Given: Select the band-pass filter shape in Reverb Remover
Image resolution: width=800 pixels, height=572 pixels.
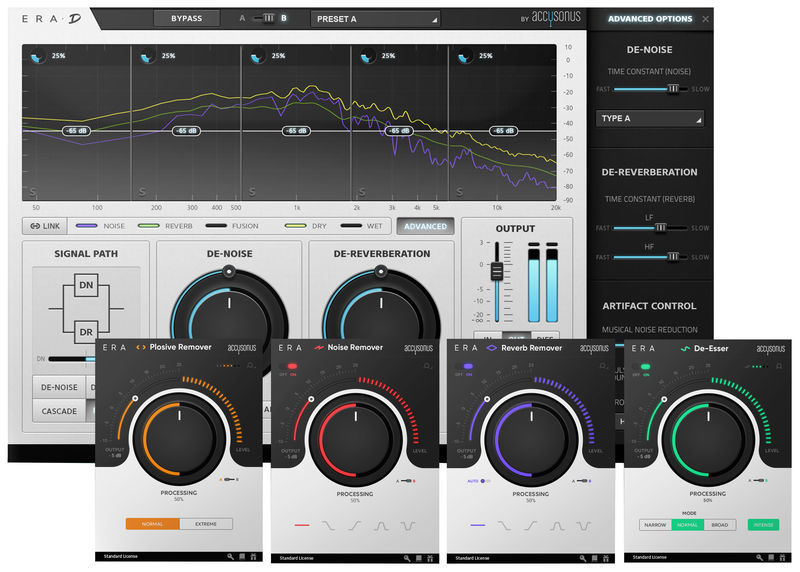Looking at the screenshot, I should (x=557, y=525).
